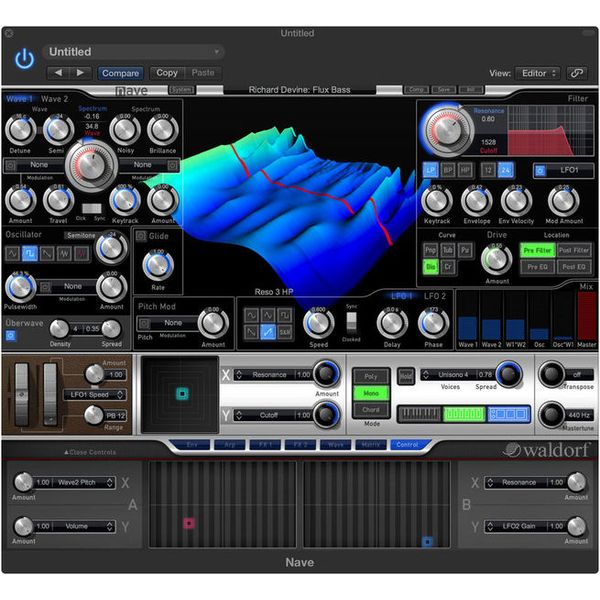The height and width of the screenshot is (600, 600).
Task: Click the pink node in XY pad A
Action: point(188,522)
